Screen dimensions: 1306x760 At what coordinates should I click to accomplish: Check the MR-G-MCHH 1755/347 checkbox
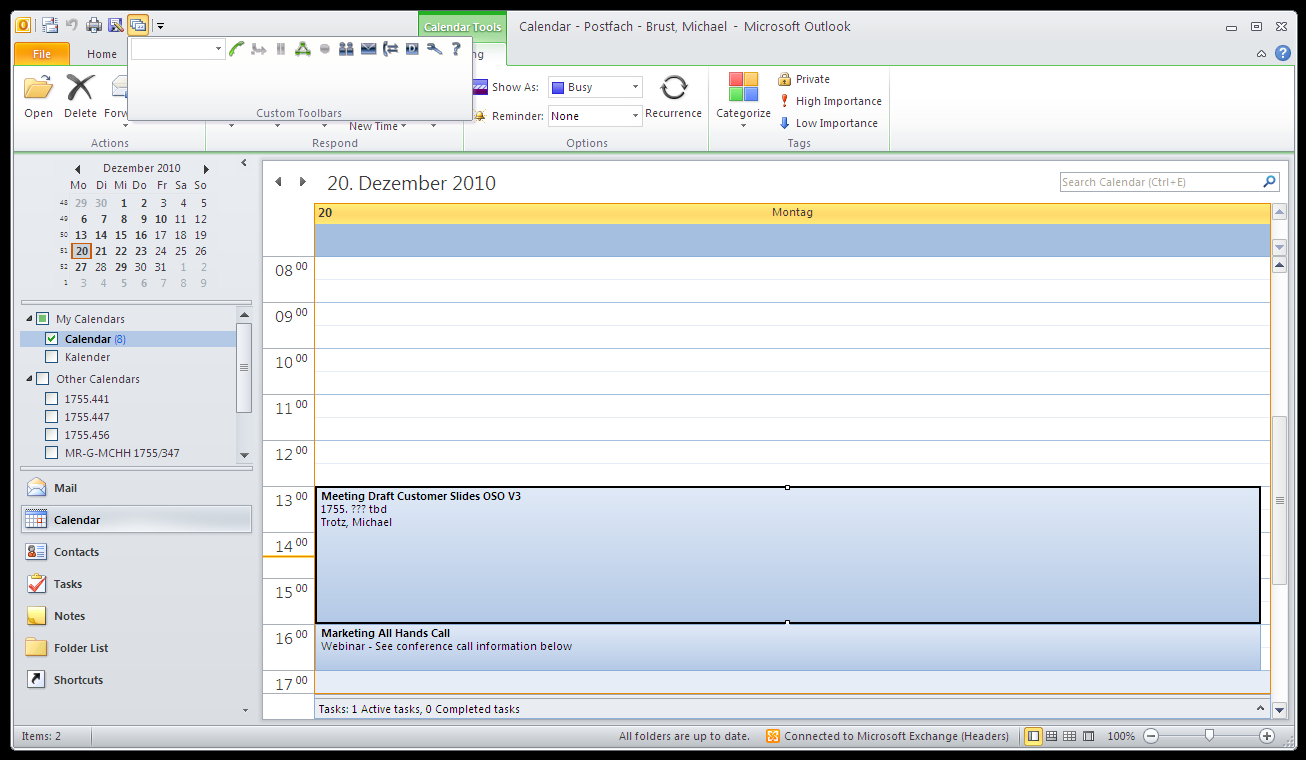52,453
